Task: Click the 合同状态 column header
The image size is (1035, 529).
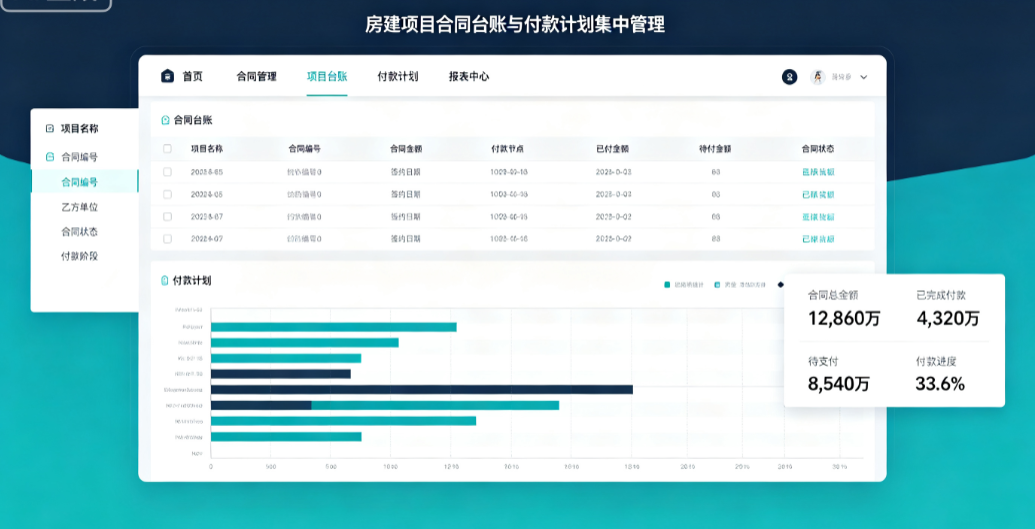Action: click(x=818, y=149)
